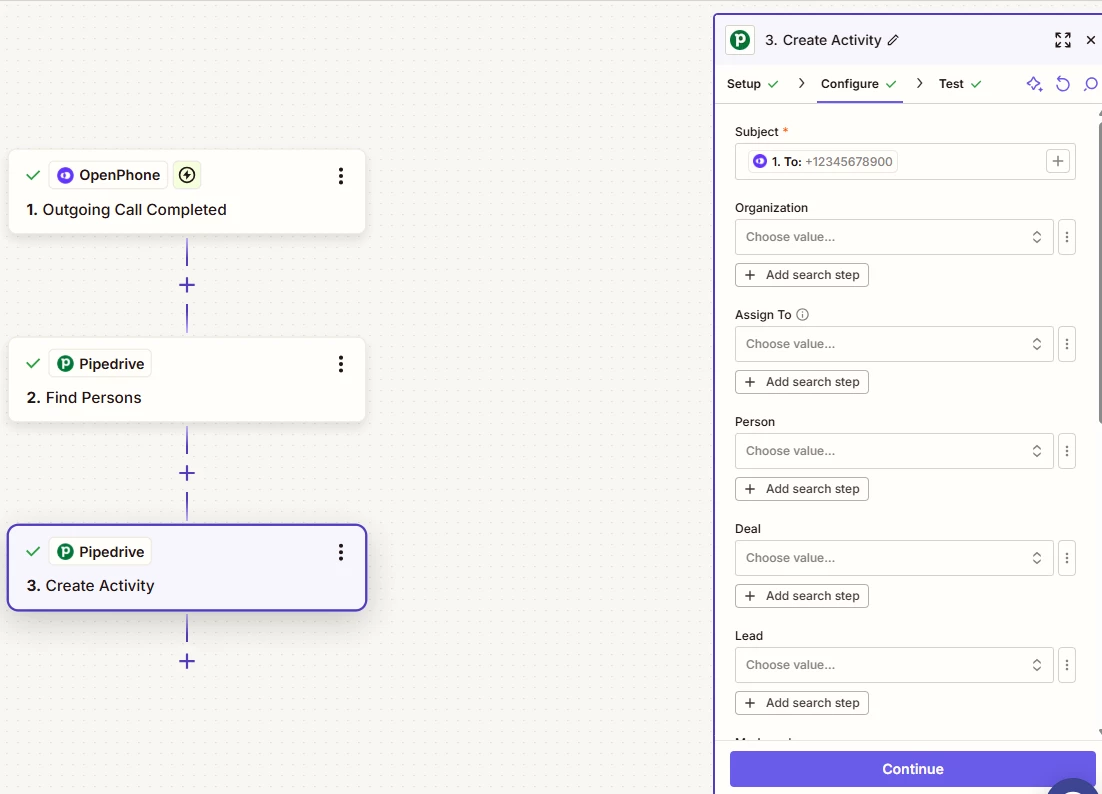Open Person field options menu
This screenshot has width=1102, height=794.
(1067, 451)
